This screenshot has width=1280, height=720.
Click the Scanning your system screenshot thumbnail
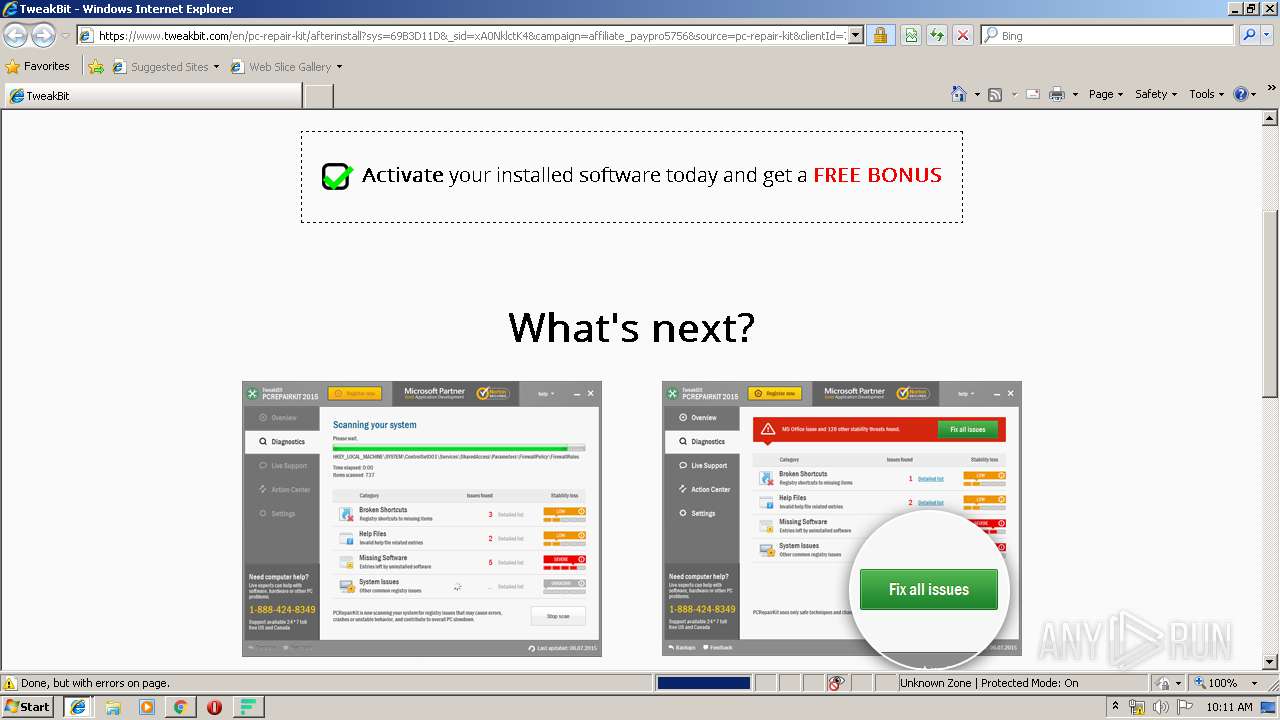[x=421, y=518]
